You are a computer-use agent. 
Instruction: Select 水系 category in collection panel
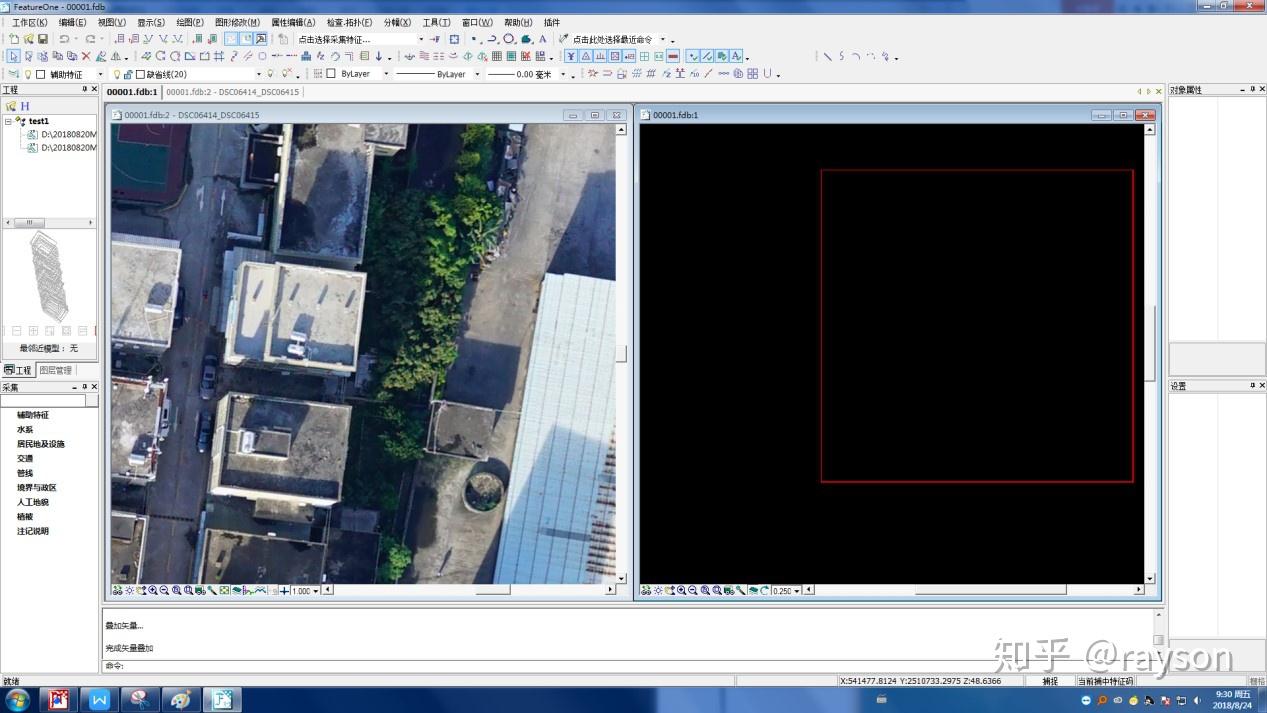pos(25,429)
